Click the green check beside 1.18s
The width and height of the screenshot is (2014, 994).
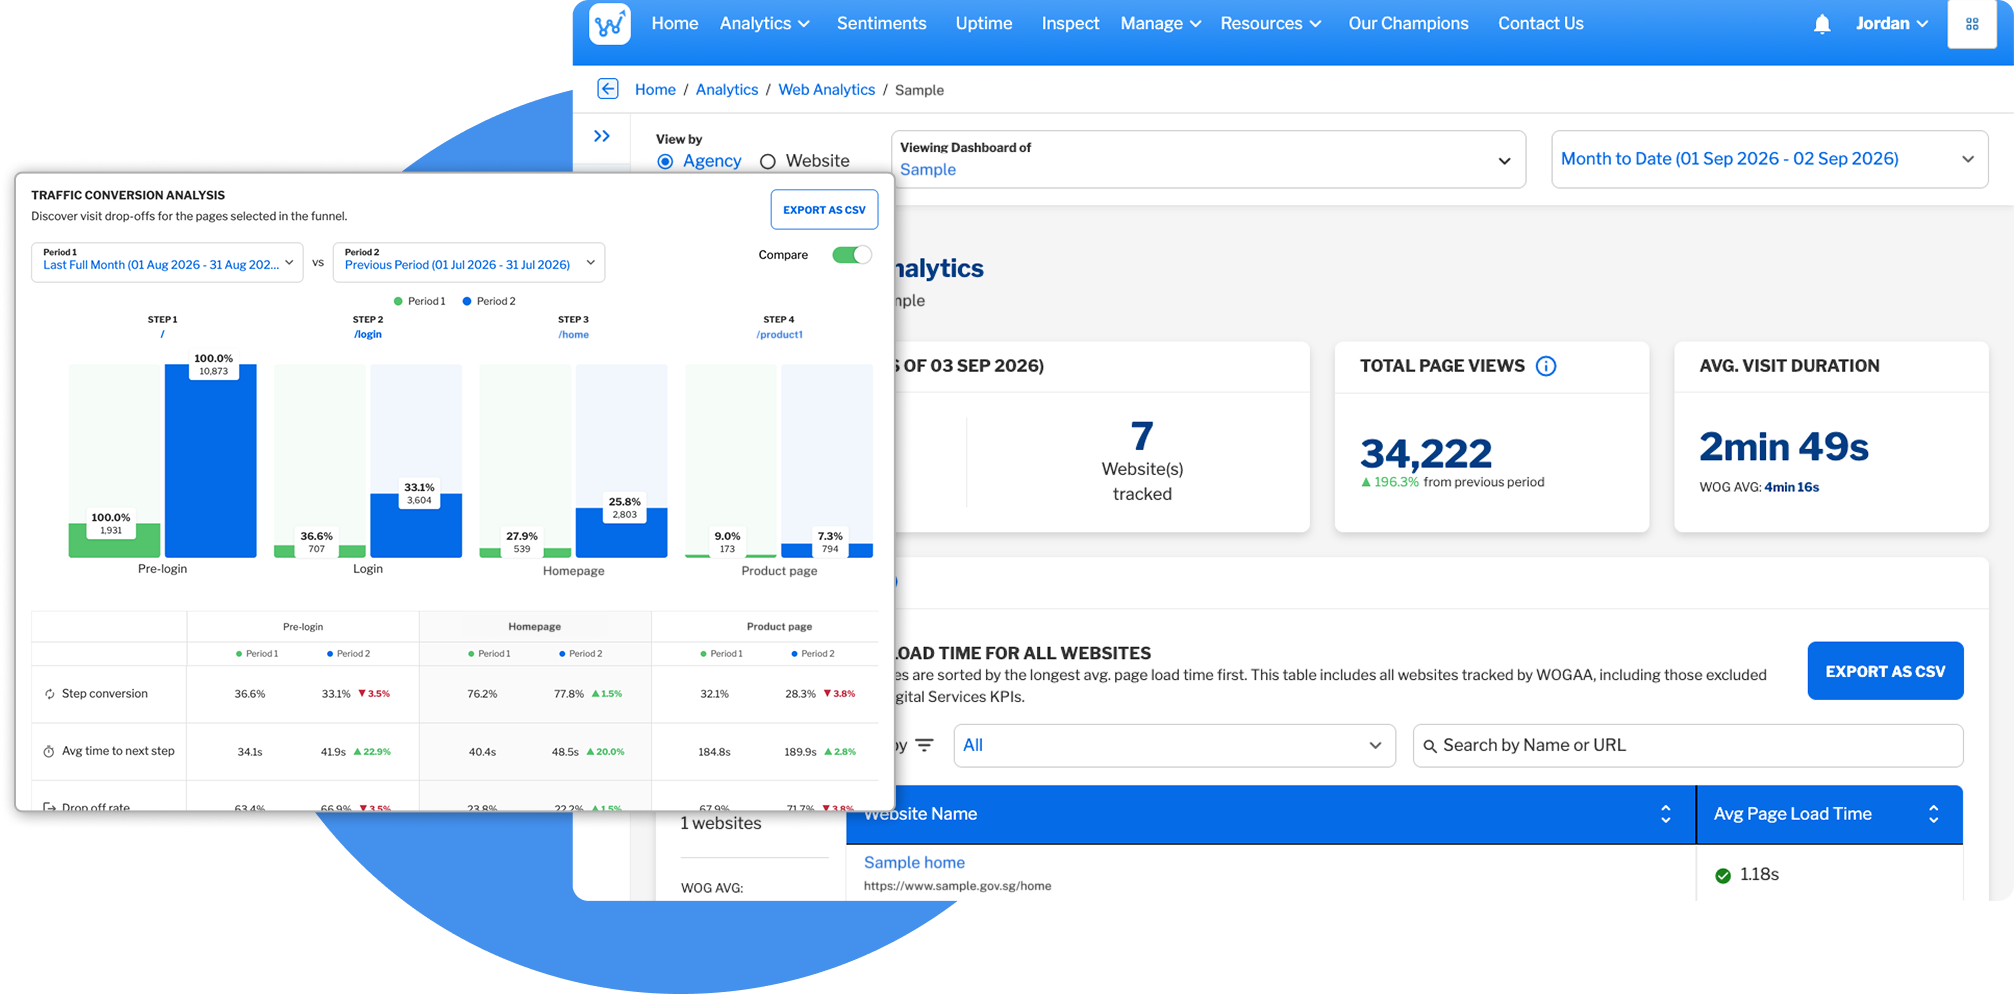[1723, 875]
